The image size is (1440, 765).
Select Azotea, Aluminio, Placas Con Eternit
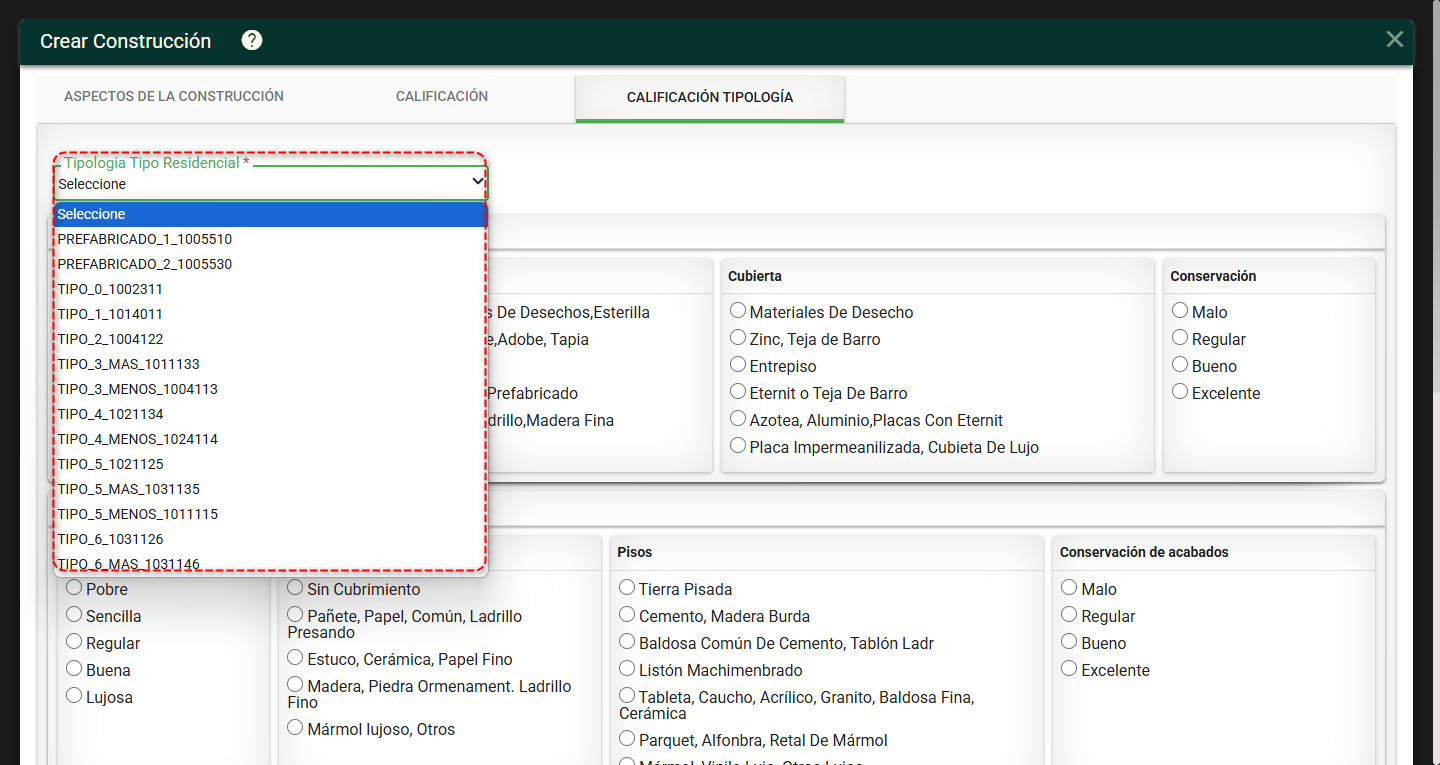pyautogui.click(x=738, y=419)
